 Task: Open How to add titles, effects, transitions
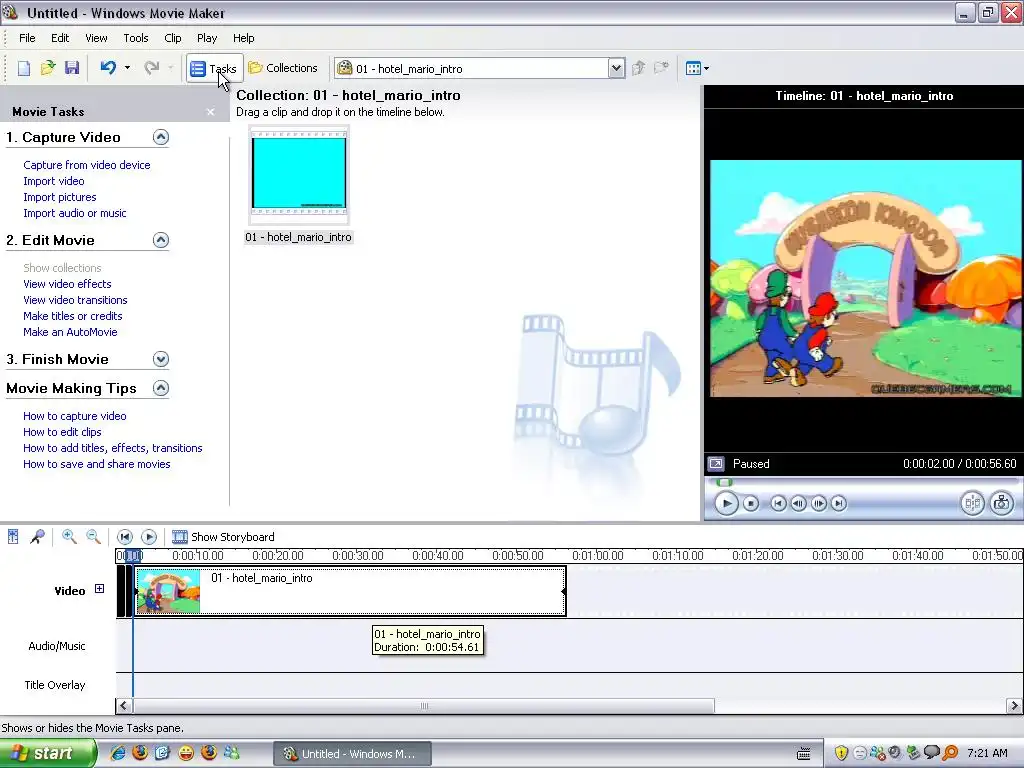[112, 448]
